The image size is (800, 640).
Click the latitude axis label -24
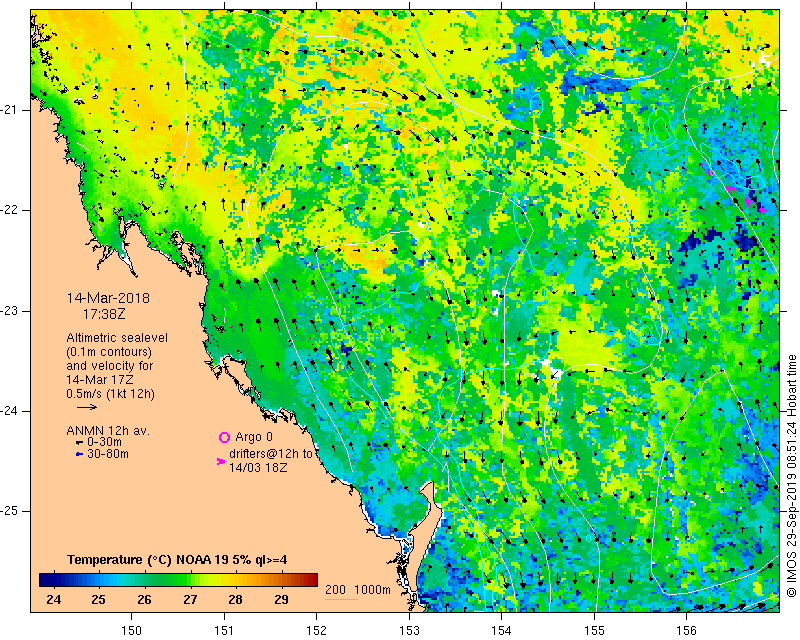(9, 411)
